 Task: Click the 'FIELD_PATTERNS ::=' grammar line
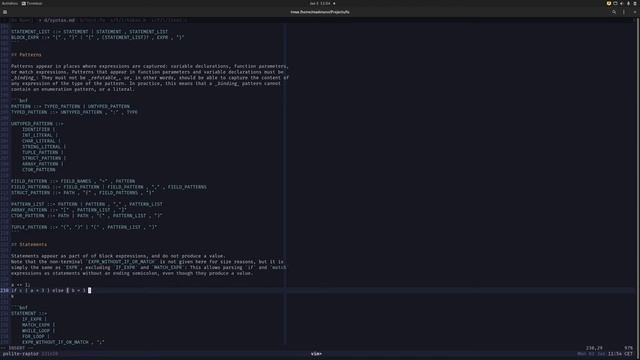(109, 187)
